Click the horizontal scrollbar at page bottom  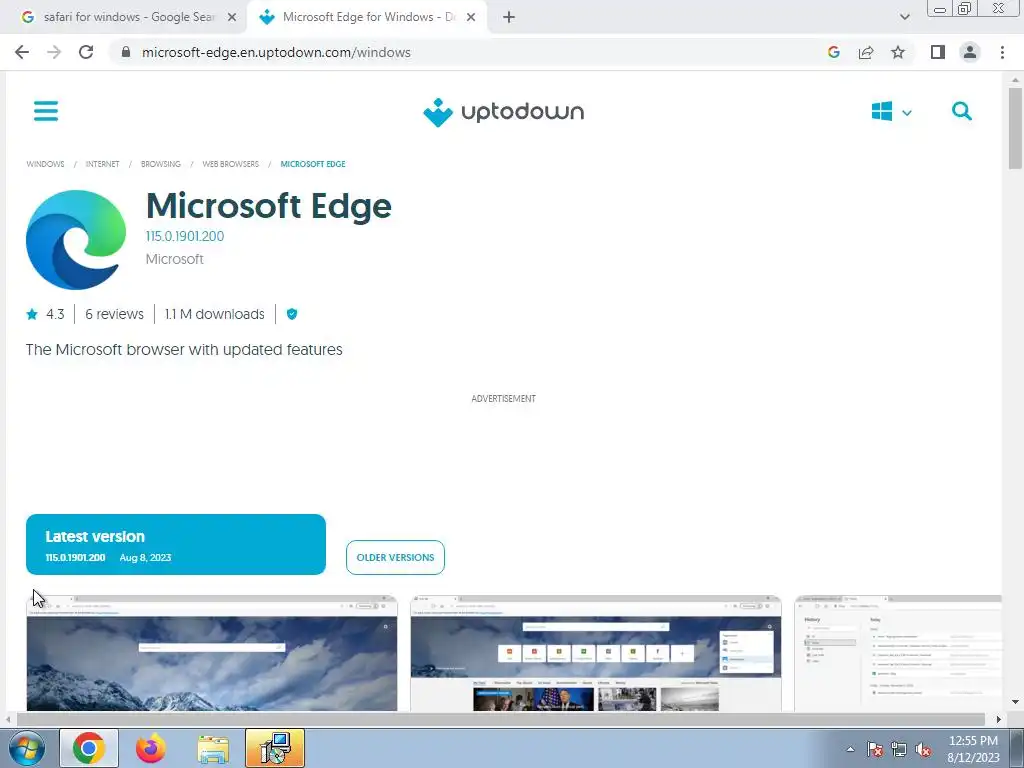click(500, 719)
